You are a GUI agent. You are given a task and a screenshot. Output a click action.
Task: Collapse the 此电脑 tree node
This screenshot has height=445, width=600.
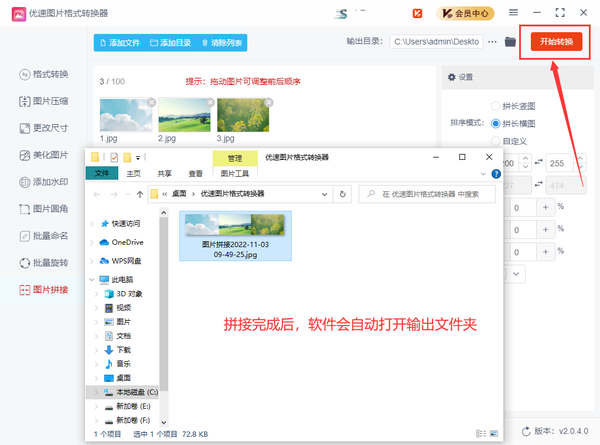click(94, 280)
